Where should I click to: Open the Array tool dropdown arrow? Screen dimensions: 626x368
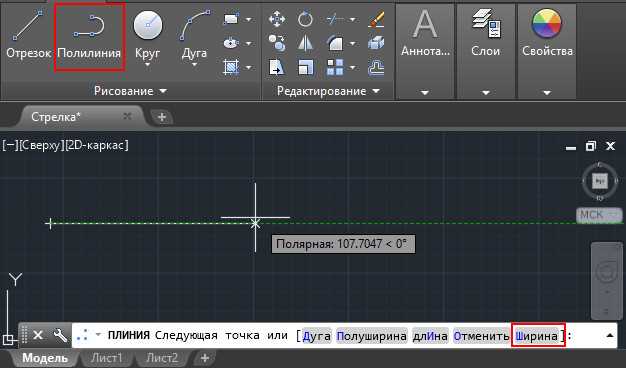pyautogui.click(x=352, y=67)
